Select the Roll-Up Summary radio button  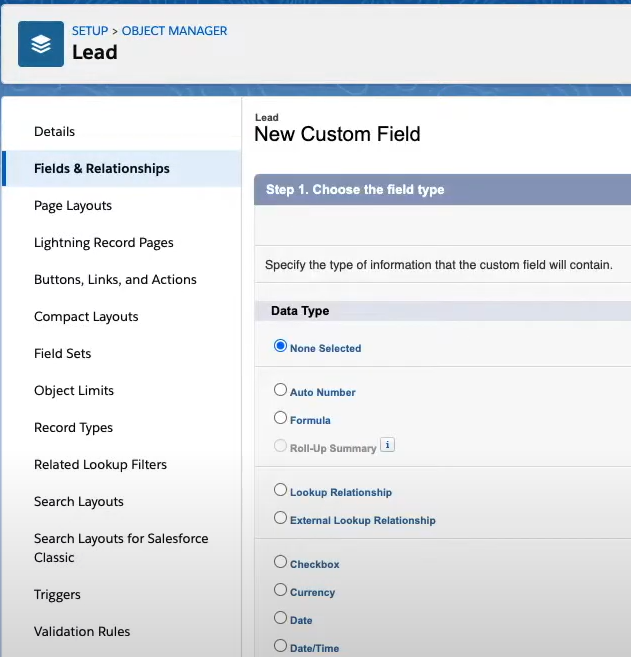point(280,445)
